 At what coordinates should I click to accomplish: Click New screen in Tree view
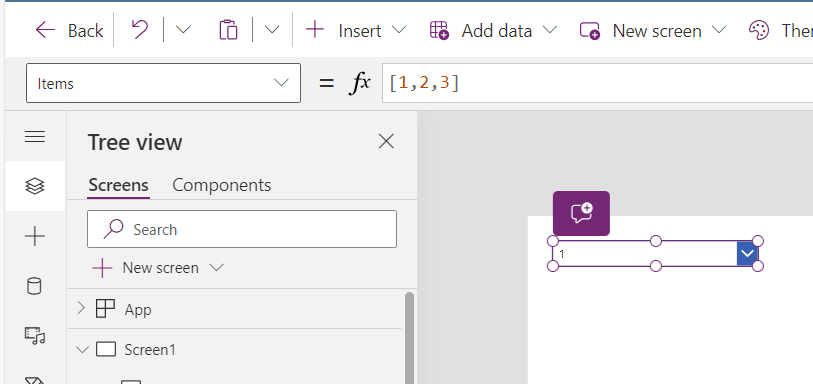click(x=146, y=268)
